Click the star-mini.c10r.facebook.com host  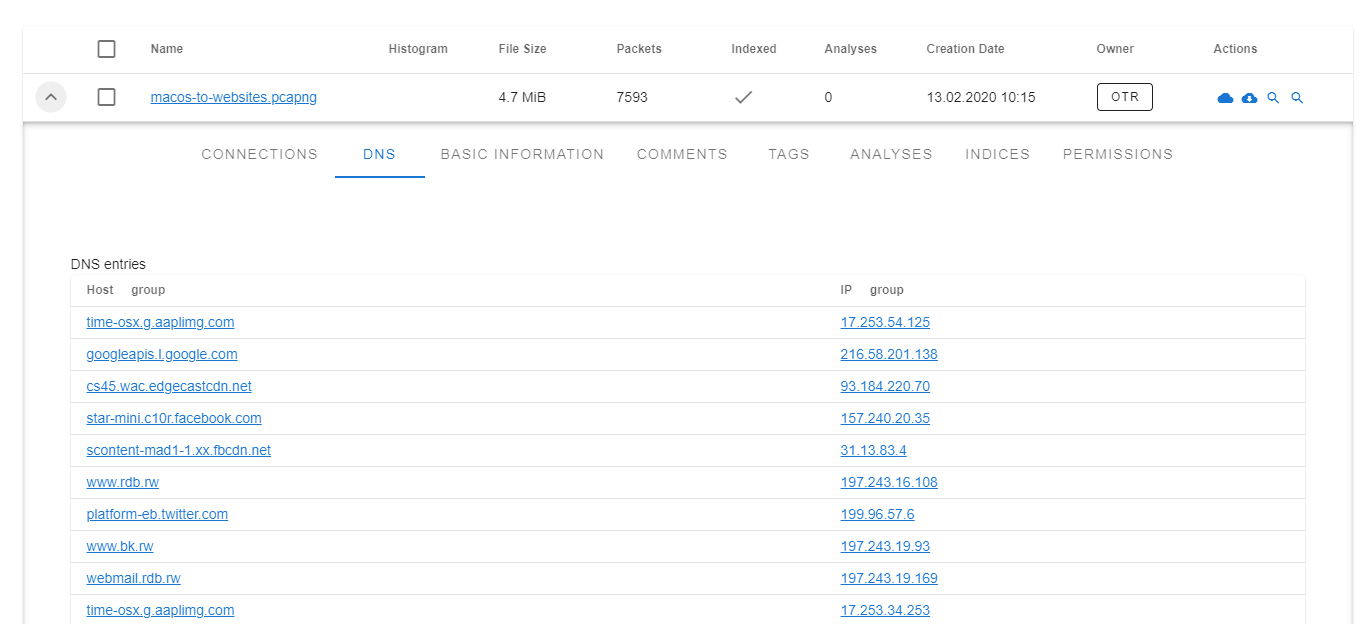click(x=174, y=419)
